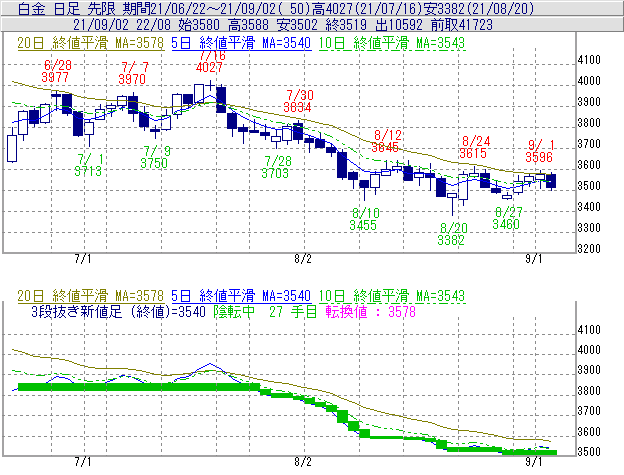Click the 20日 終値平滑 legend in lower chart
Image resolution: width=624 pixels, height=475 pixels.
click(x=90, y=296)
